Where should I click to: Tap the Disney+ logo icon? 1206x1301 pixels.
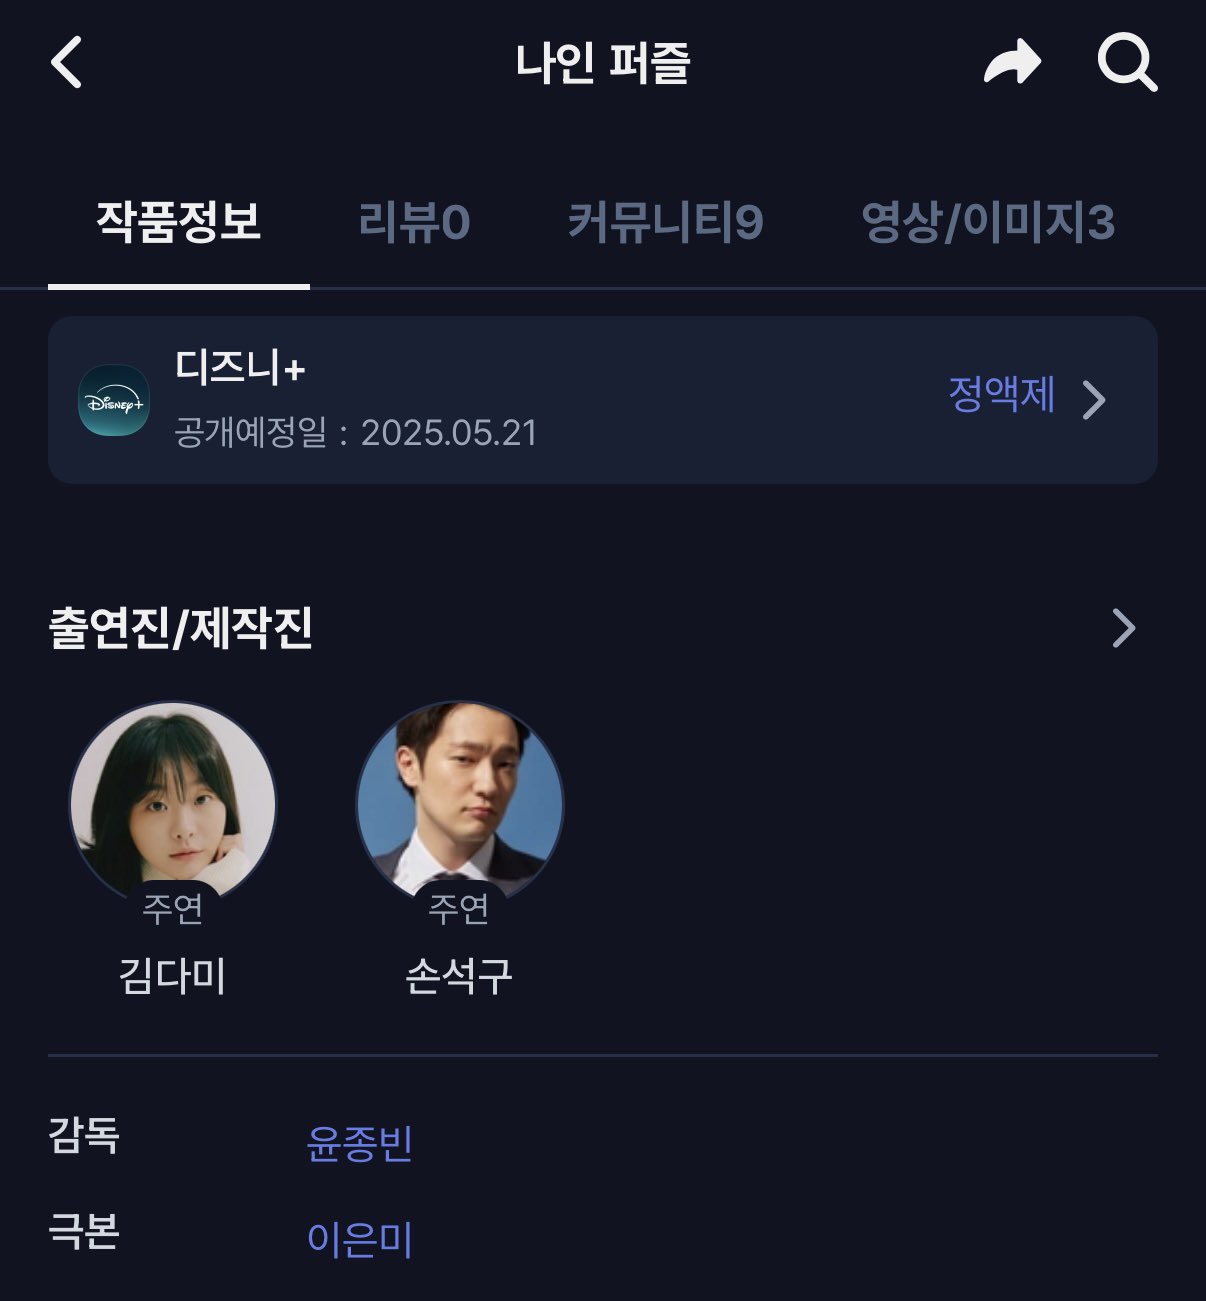pyautogui.click(x=114, y=400)
